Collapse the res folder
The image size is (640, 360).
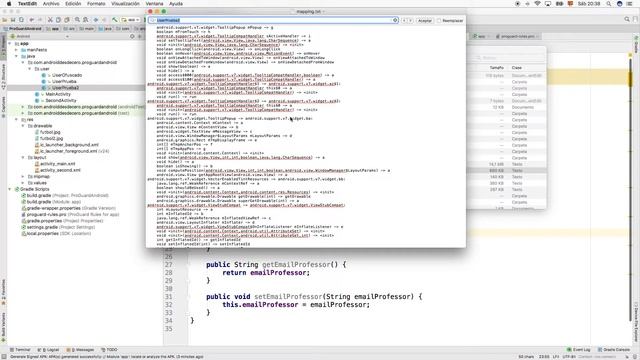tap(16, 120)
